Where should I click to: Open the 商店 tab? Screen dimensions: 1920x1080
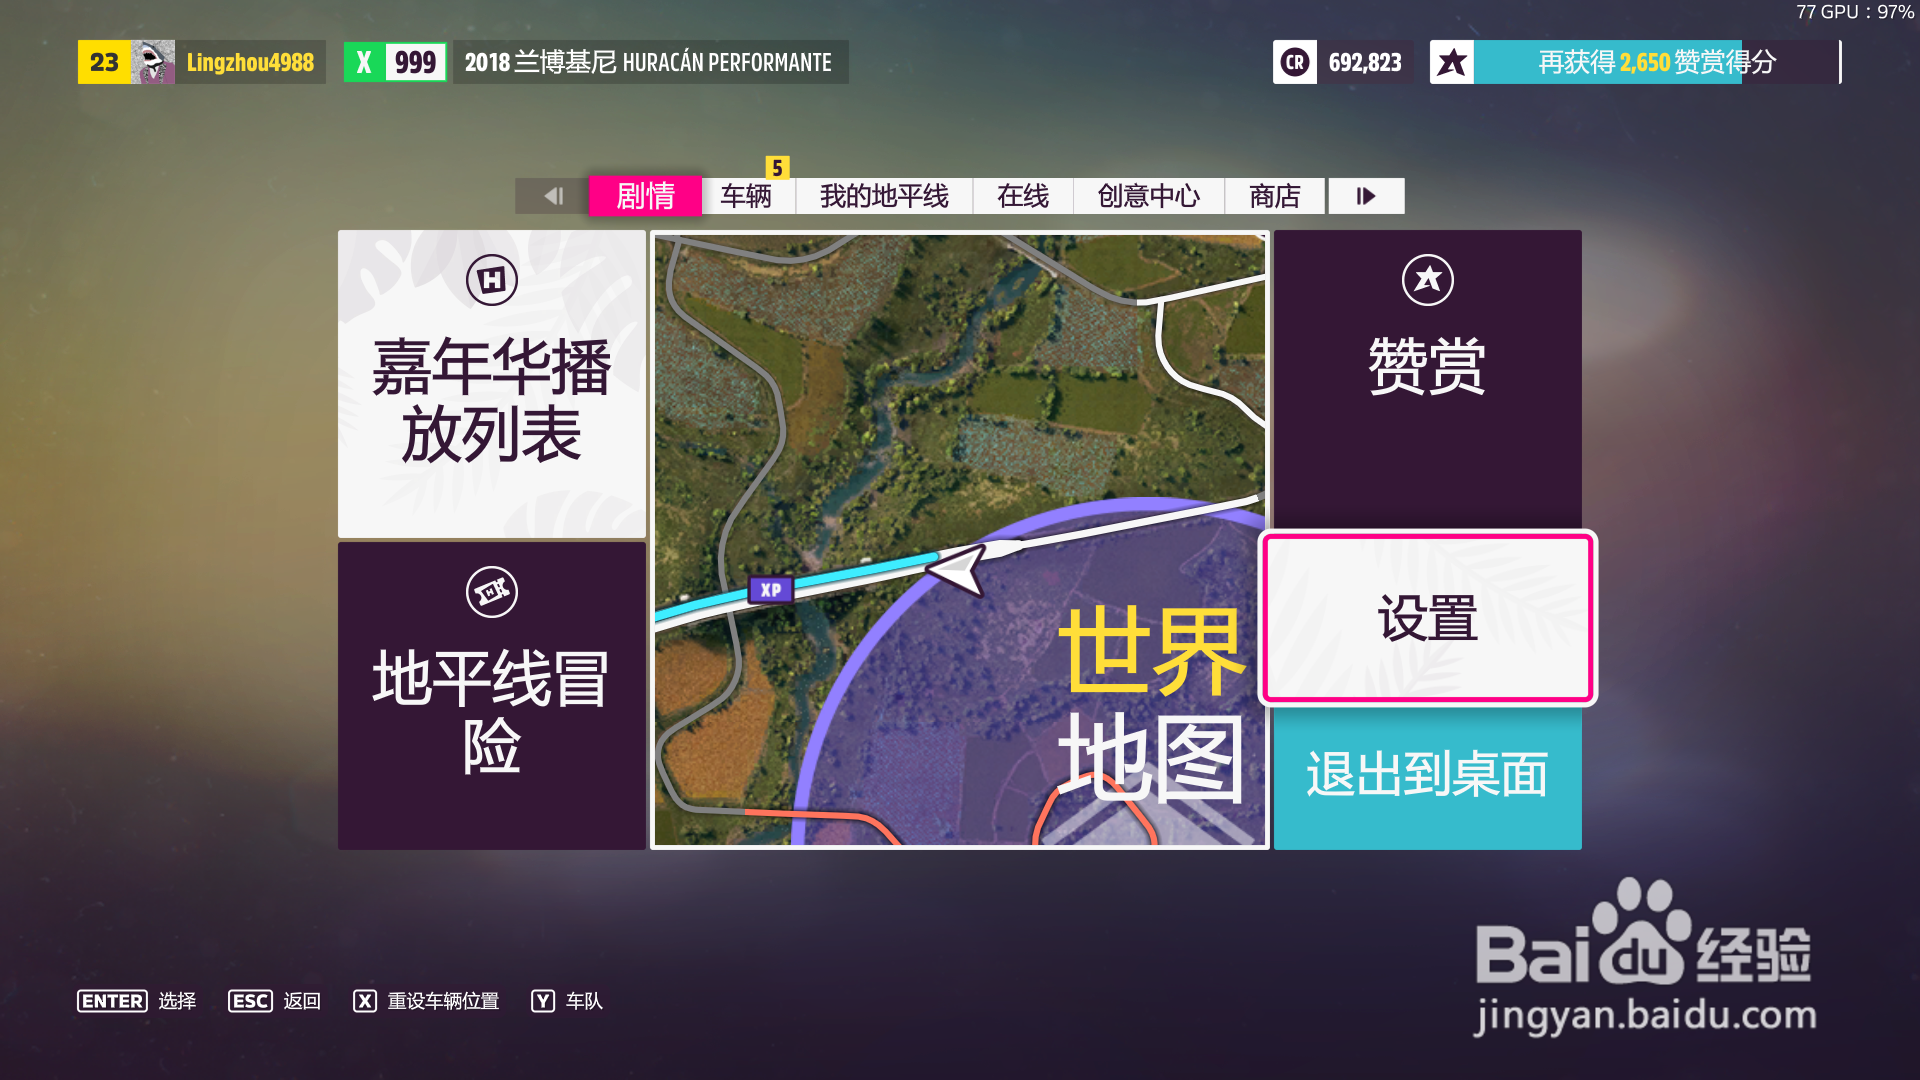click(1274, 196)
